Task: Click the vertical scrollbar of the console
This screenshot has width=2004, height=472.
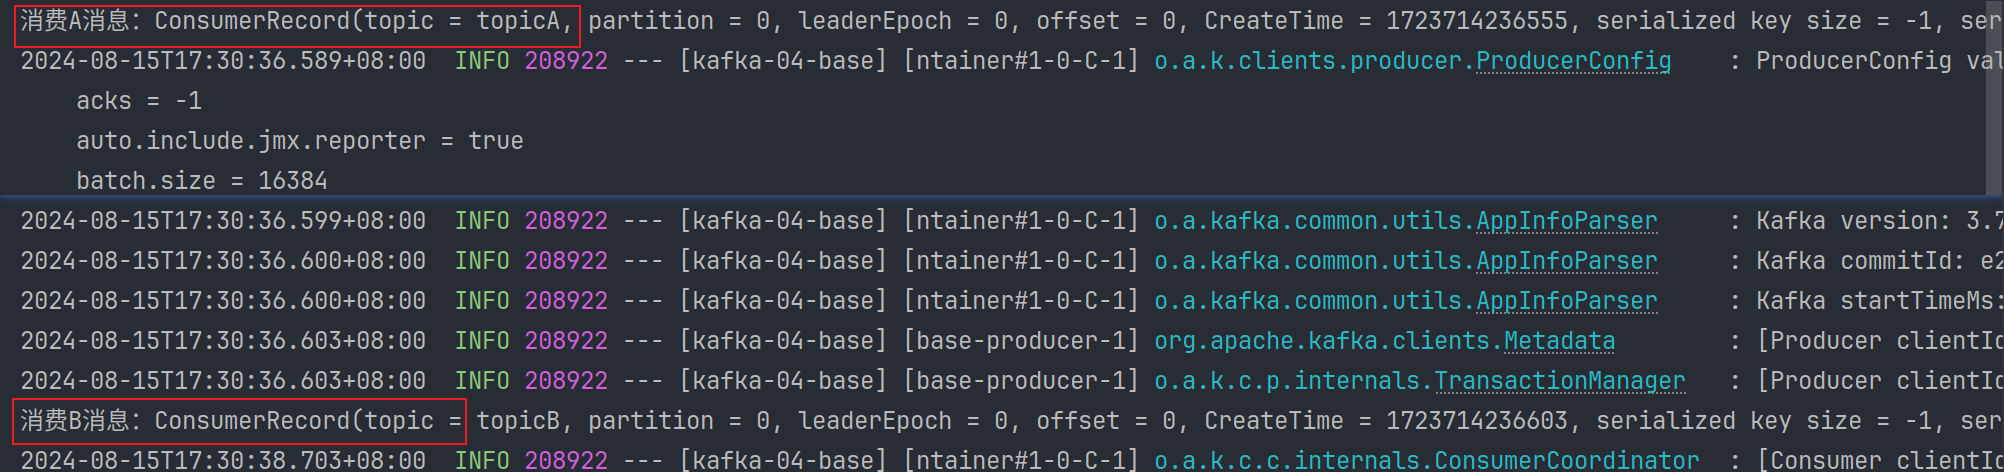Action: pos(1994,98)
